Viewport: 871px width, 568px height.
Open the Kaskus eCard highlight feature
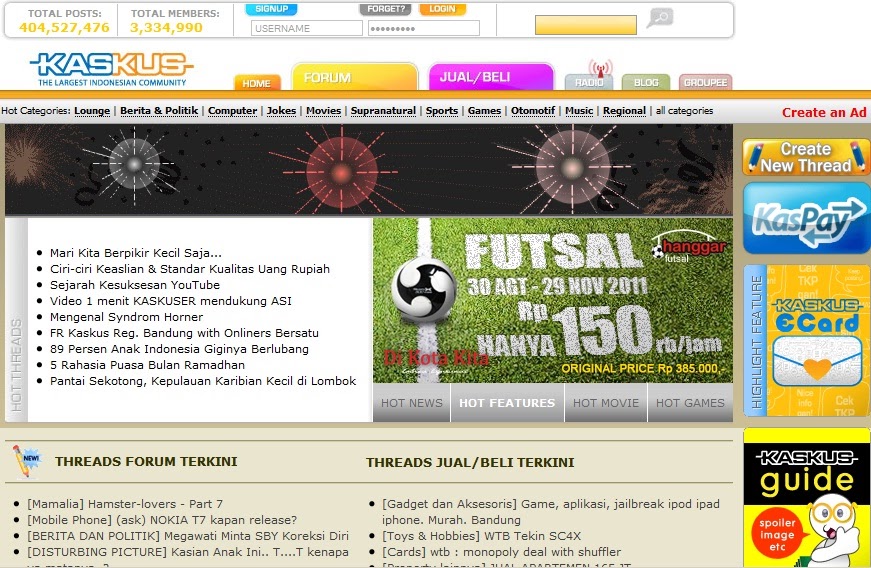tap(807, 340)
